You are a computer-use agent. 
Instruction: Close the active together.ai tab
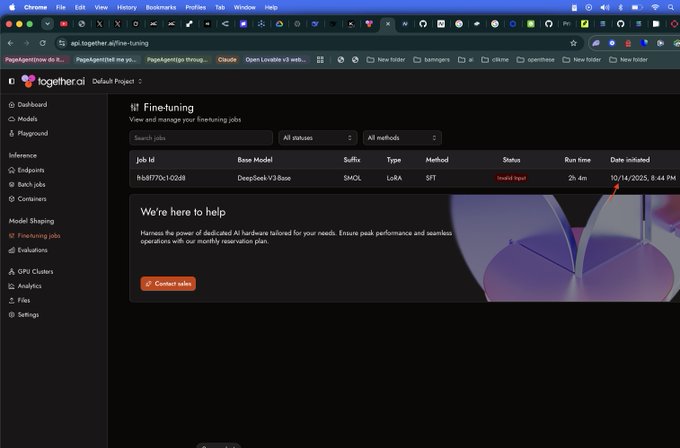coord(388,24)
